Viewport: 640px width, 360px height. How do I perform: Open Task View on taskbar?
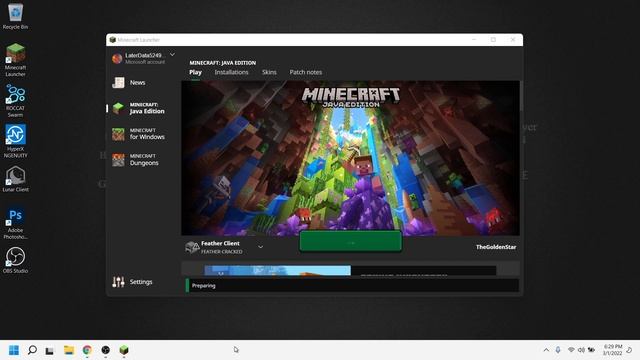pos(50,350)
